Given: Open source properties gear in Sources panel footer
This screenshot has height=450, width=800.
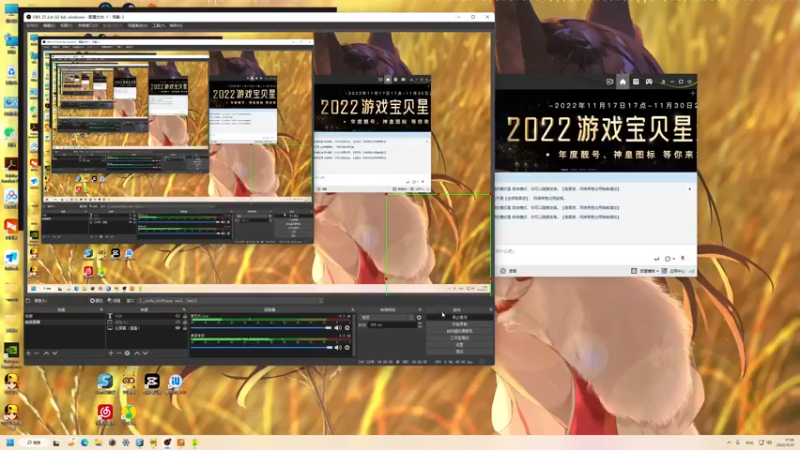Looking at the screenshot, I should pos(127,353).
